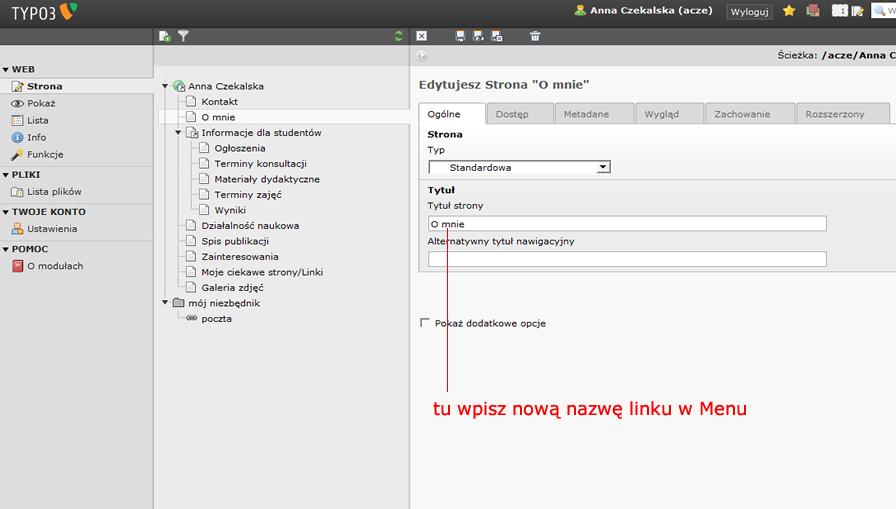The height and width of the screenshot is (509, 896).
Task: Click the help icon above the edit form
Action: (422, 56)
